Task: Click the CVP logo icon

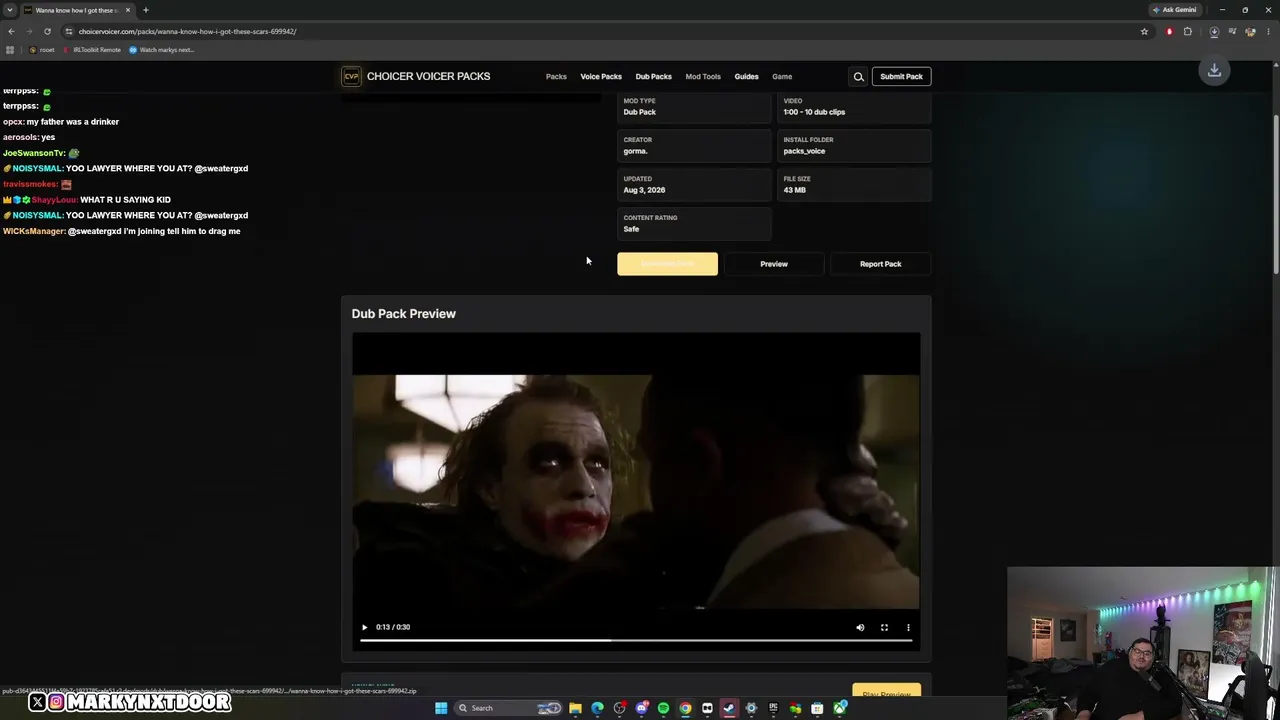Action: click(351, 76)
